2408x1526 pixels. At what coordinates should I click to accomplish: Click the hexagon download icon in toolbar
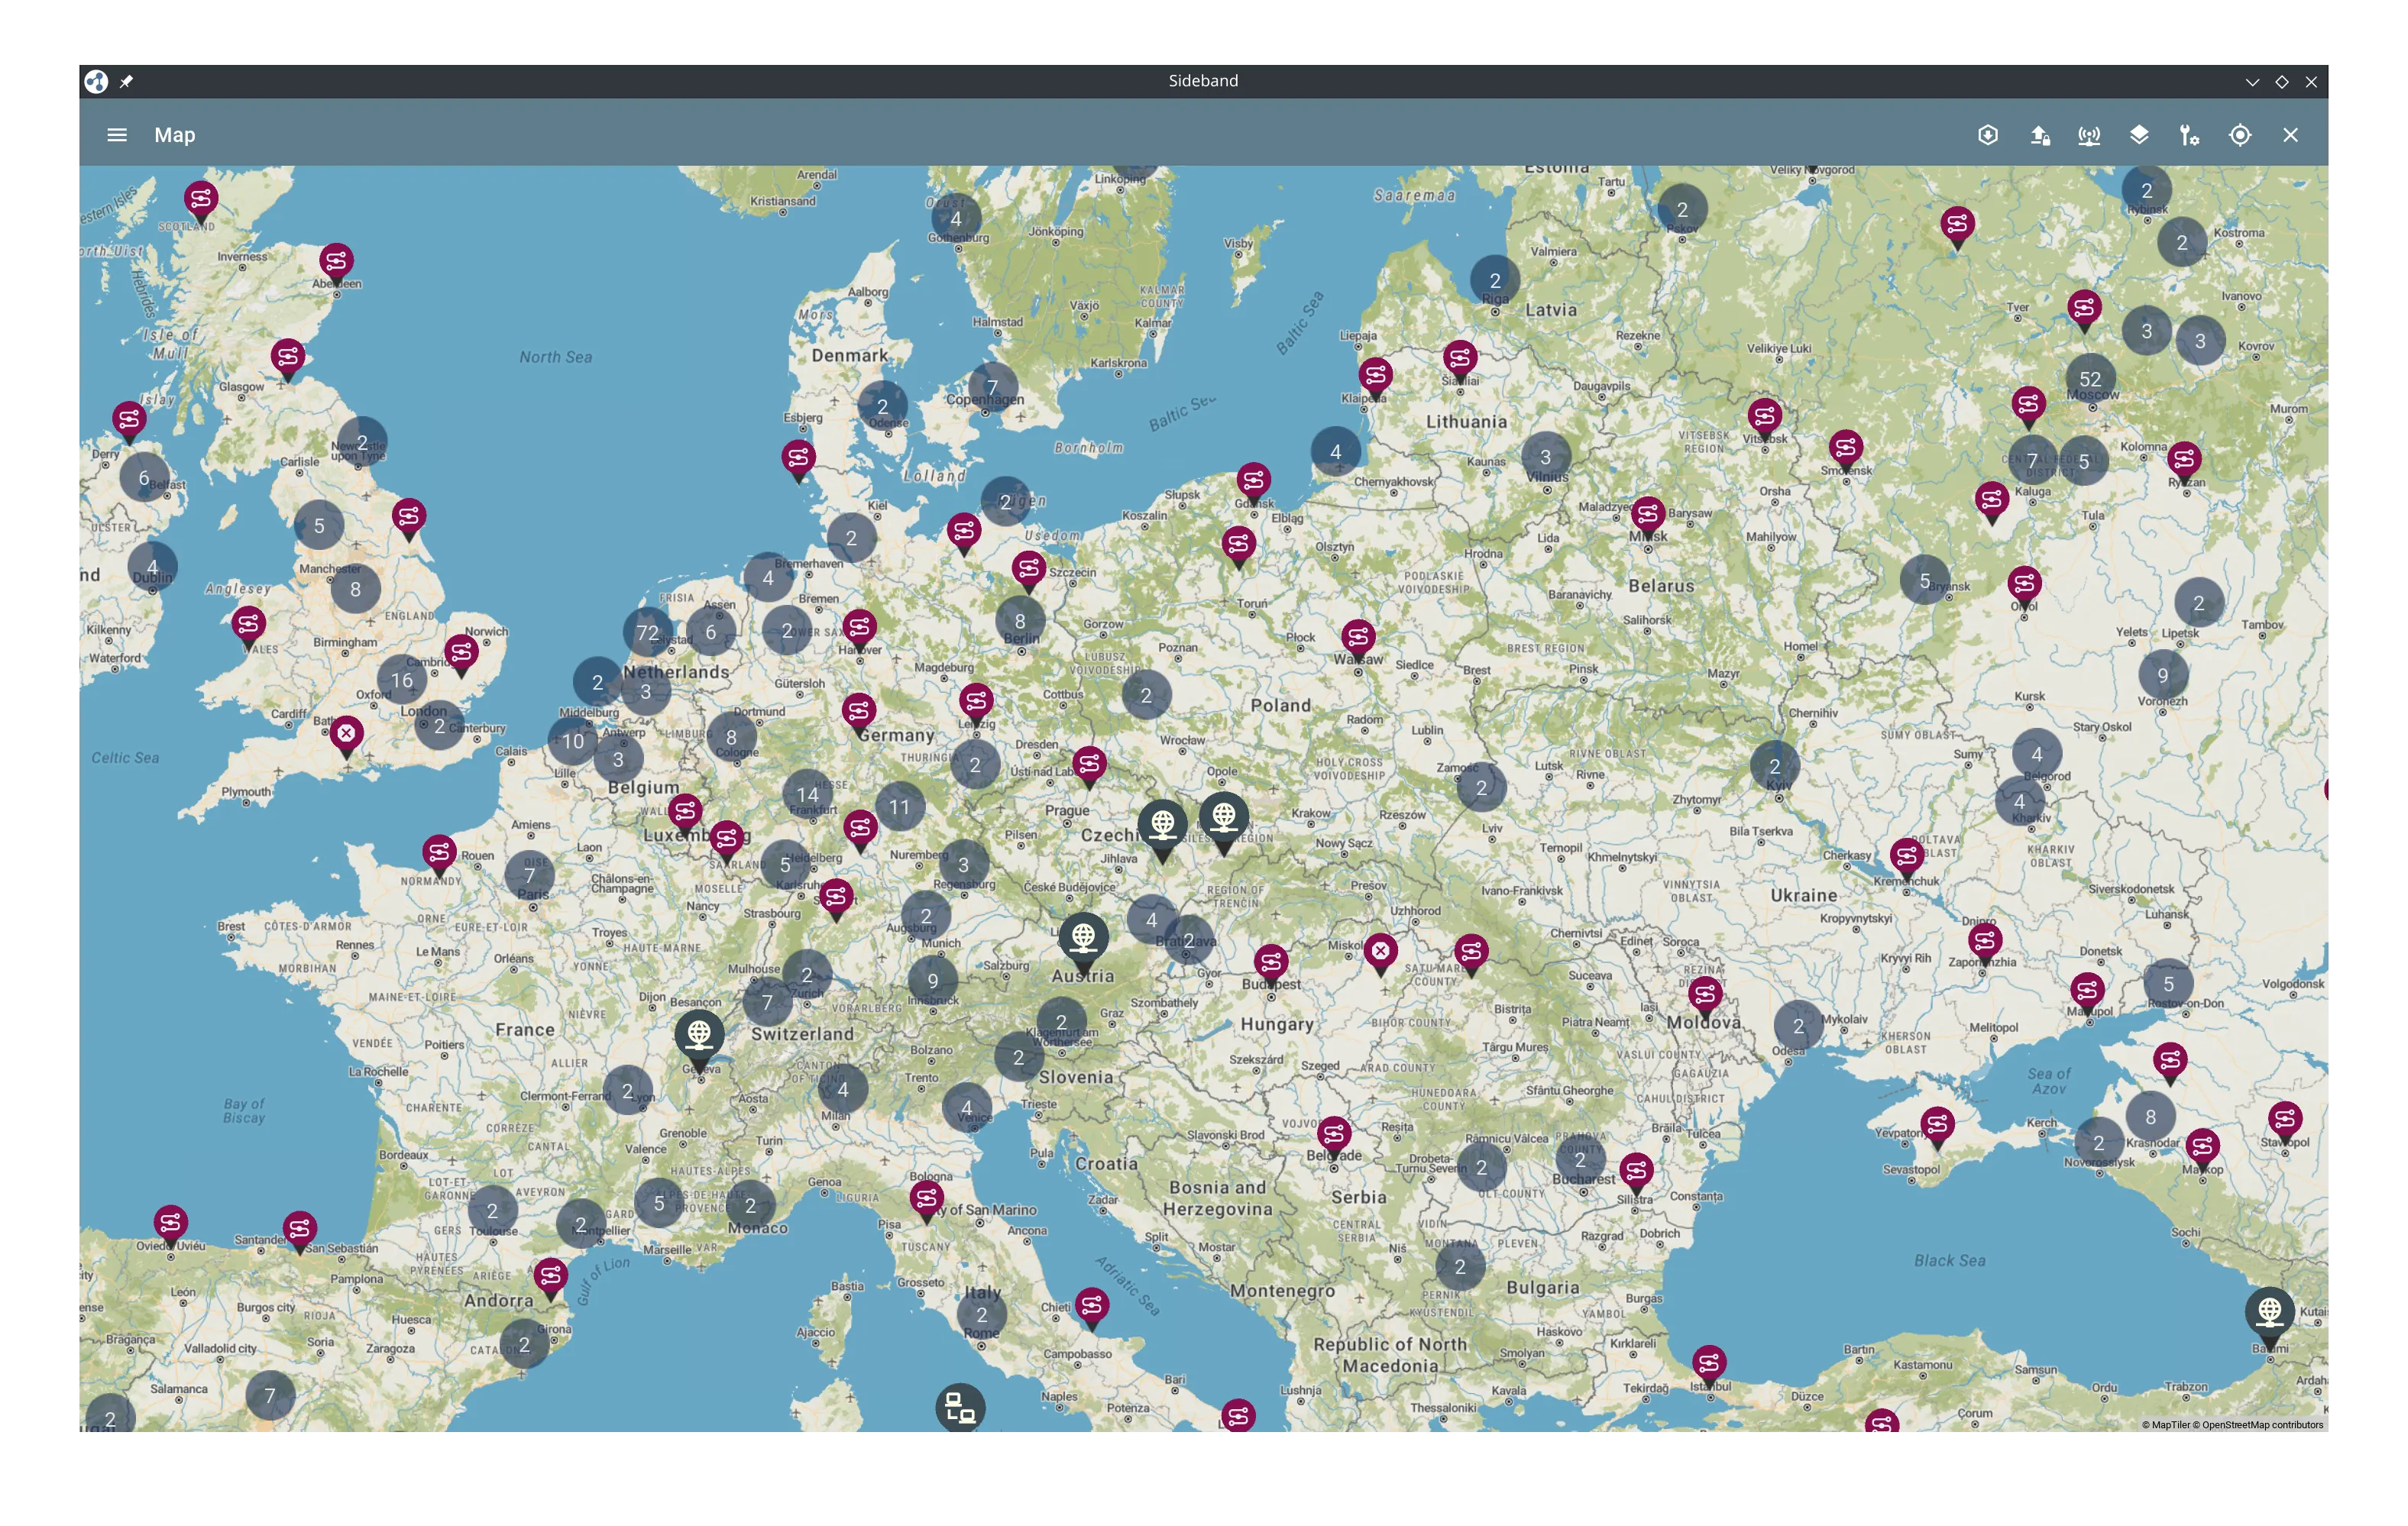pos(1988,135)
